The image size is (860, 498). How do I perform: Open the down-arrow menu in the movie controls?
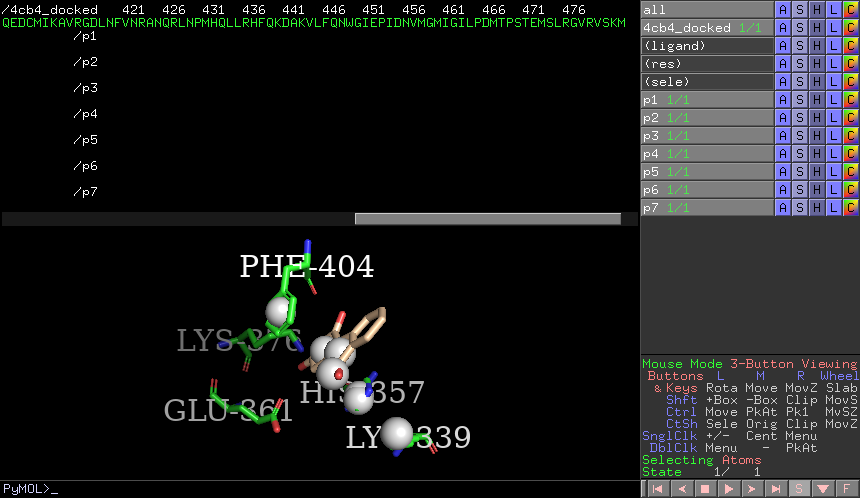click(x=823, y=489)
